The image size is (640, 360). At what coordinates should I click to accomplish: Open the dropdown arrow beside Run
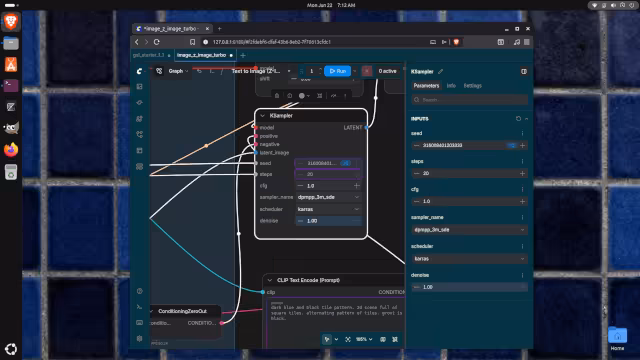354,71
